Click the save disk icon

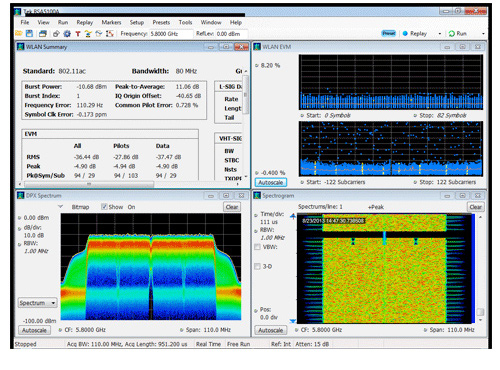[x=29, y=33]
